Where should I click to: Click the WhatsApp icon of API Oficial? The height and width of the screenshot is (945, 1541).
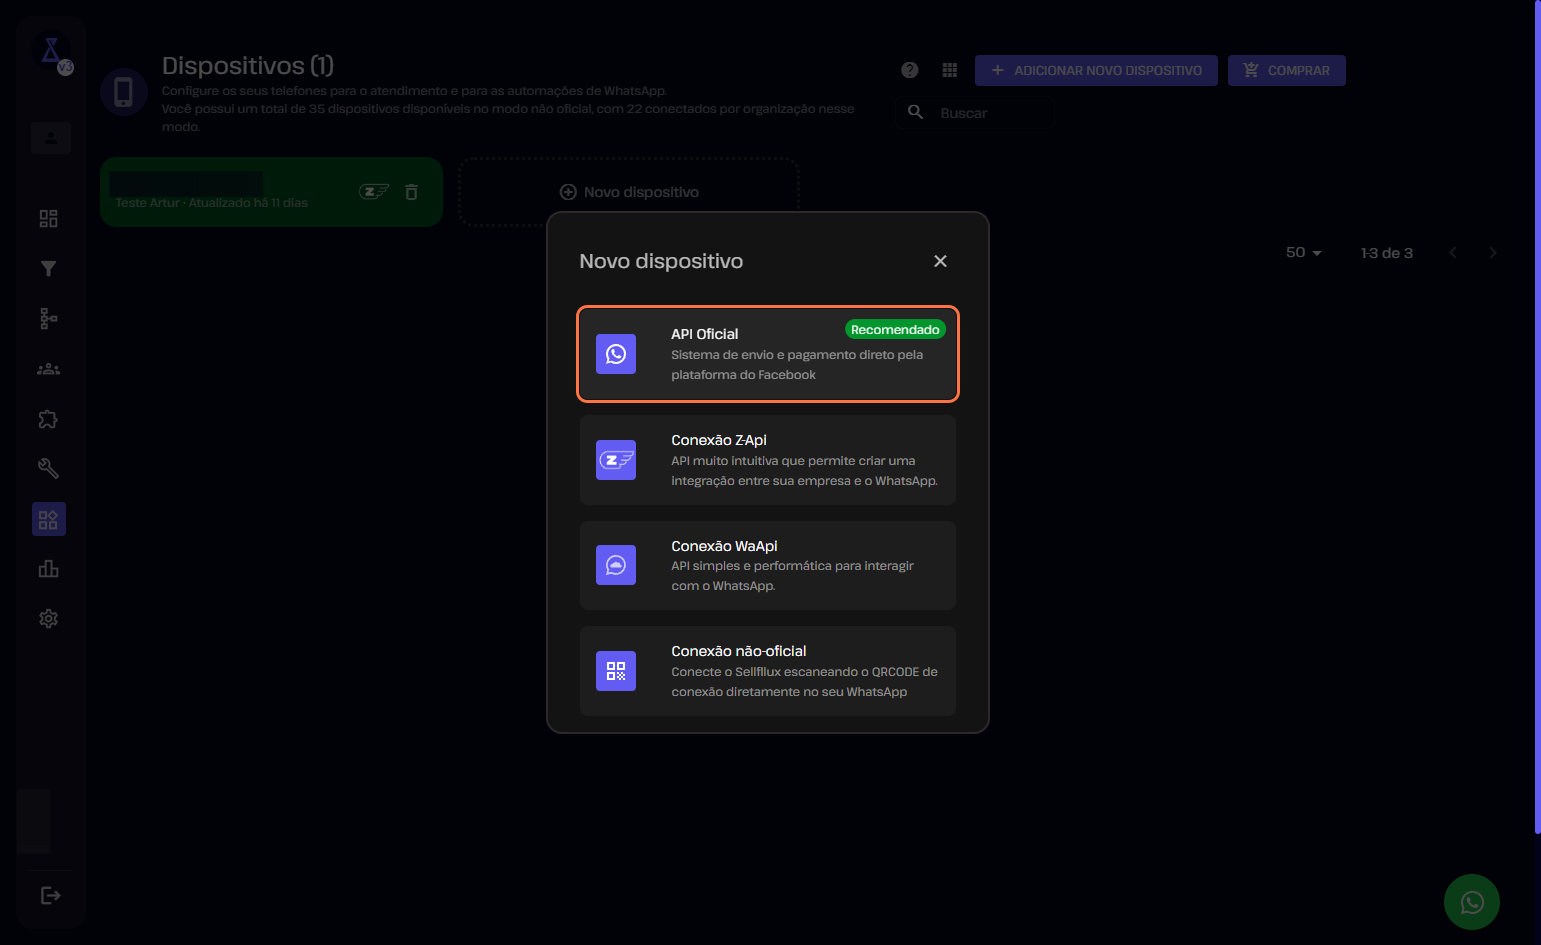616,354
